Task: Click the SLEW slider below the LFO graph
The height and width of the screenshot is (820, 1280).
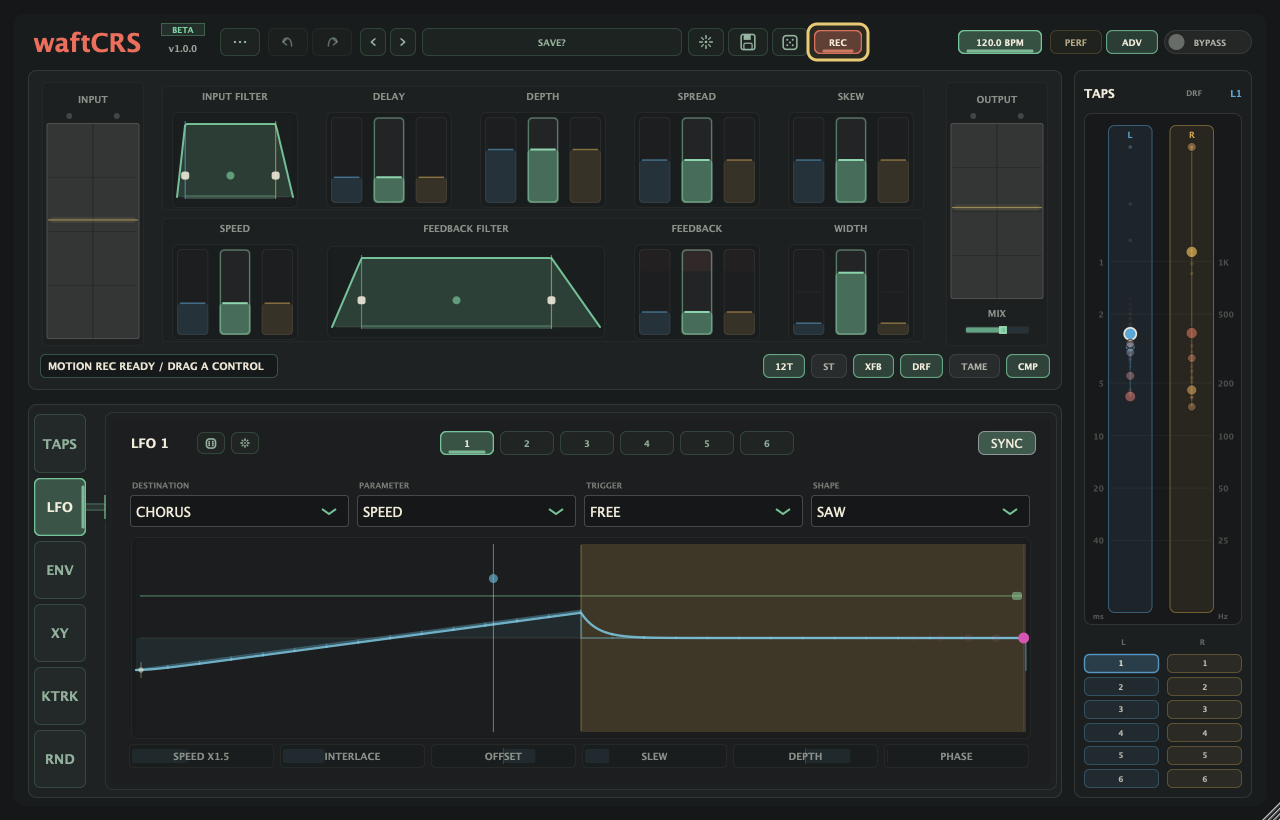Action: coord(654,756)
